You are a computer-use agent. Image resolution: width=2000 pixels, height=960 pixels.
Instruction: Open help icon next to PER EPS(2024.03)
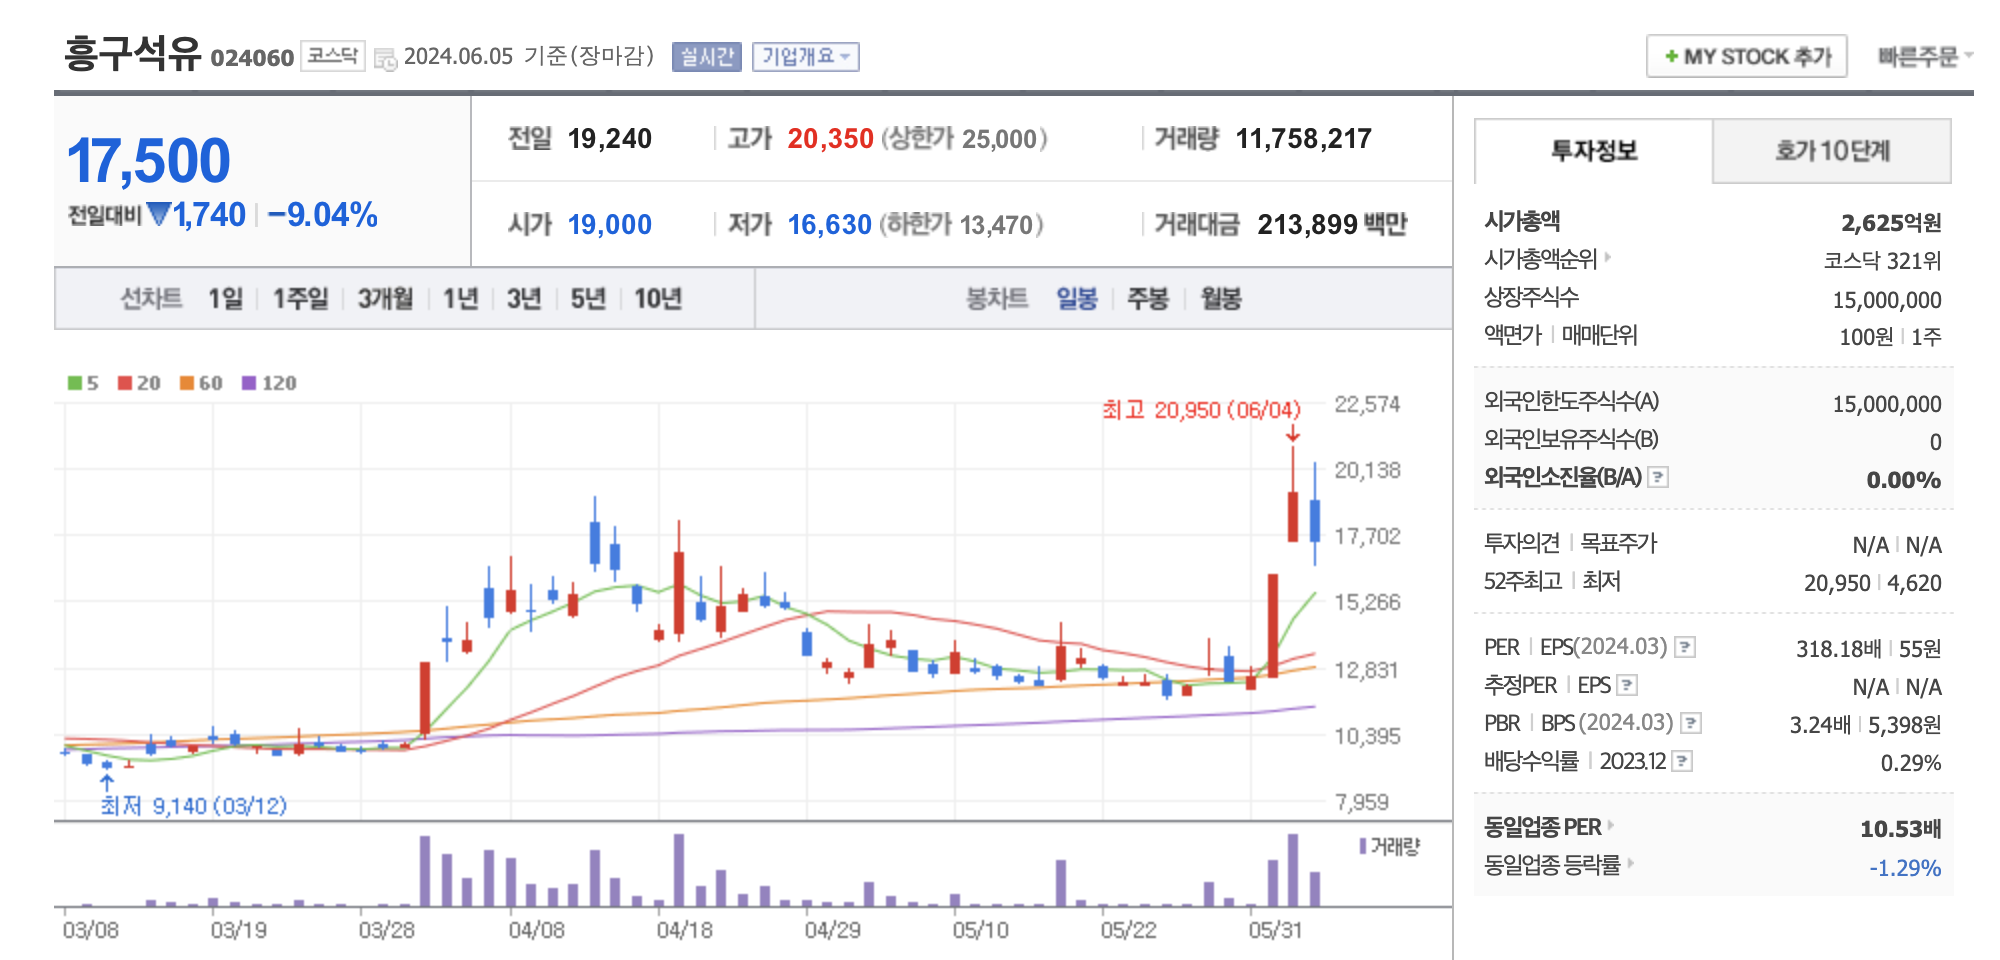[x=1685, y=647]
